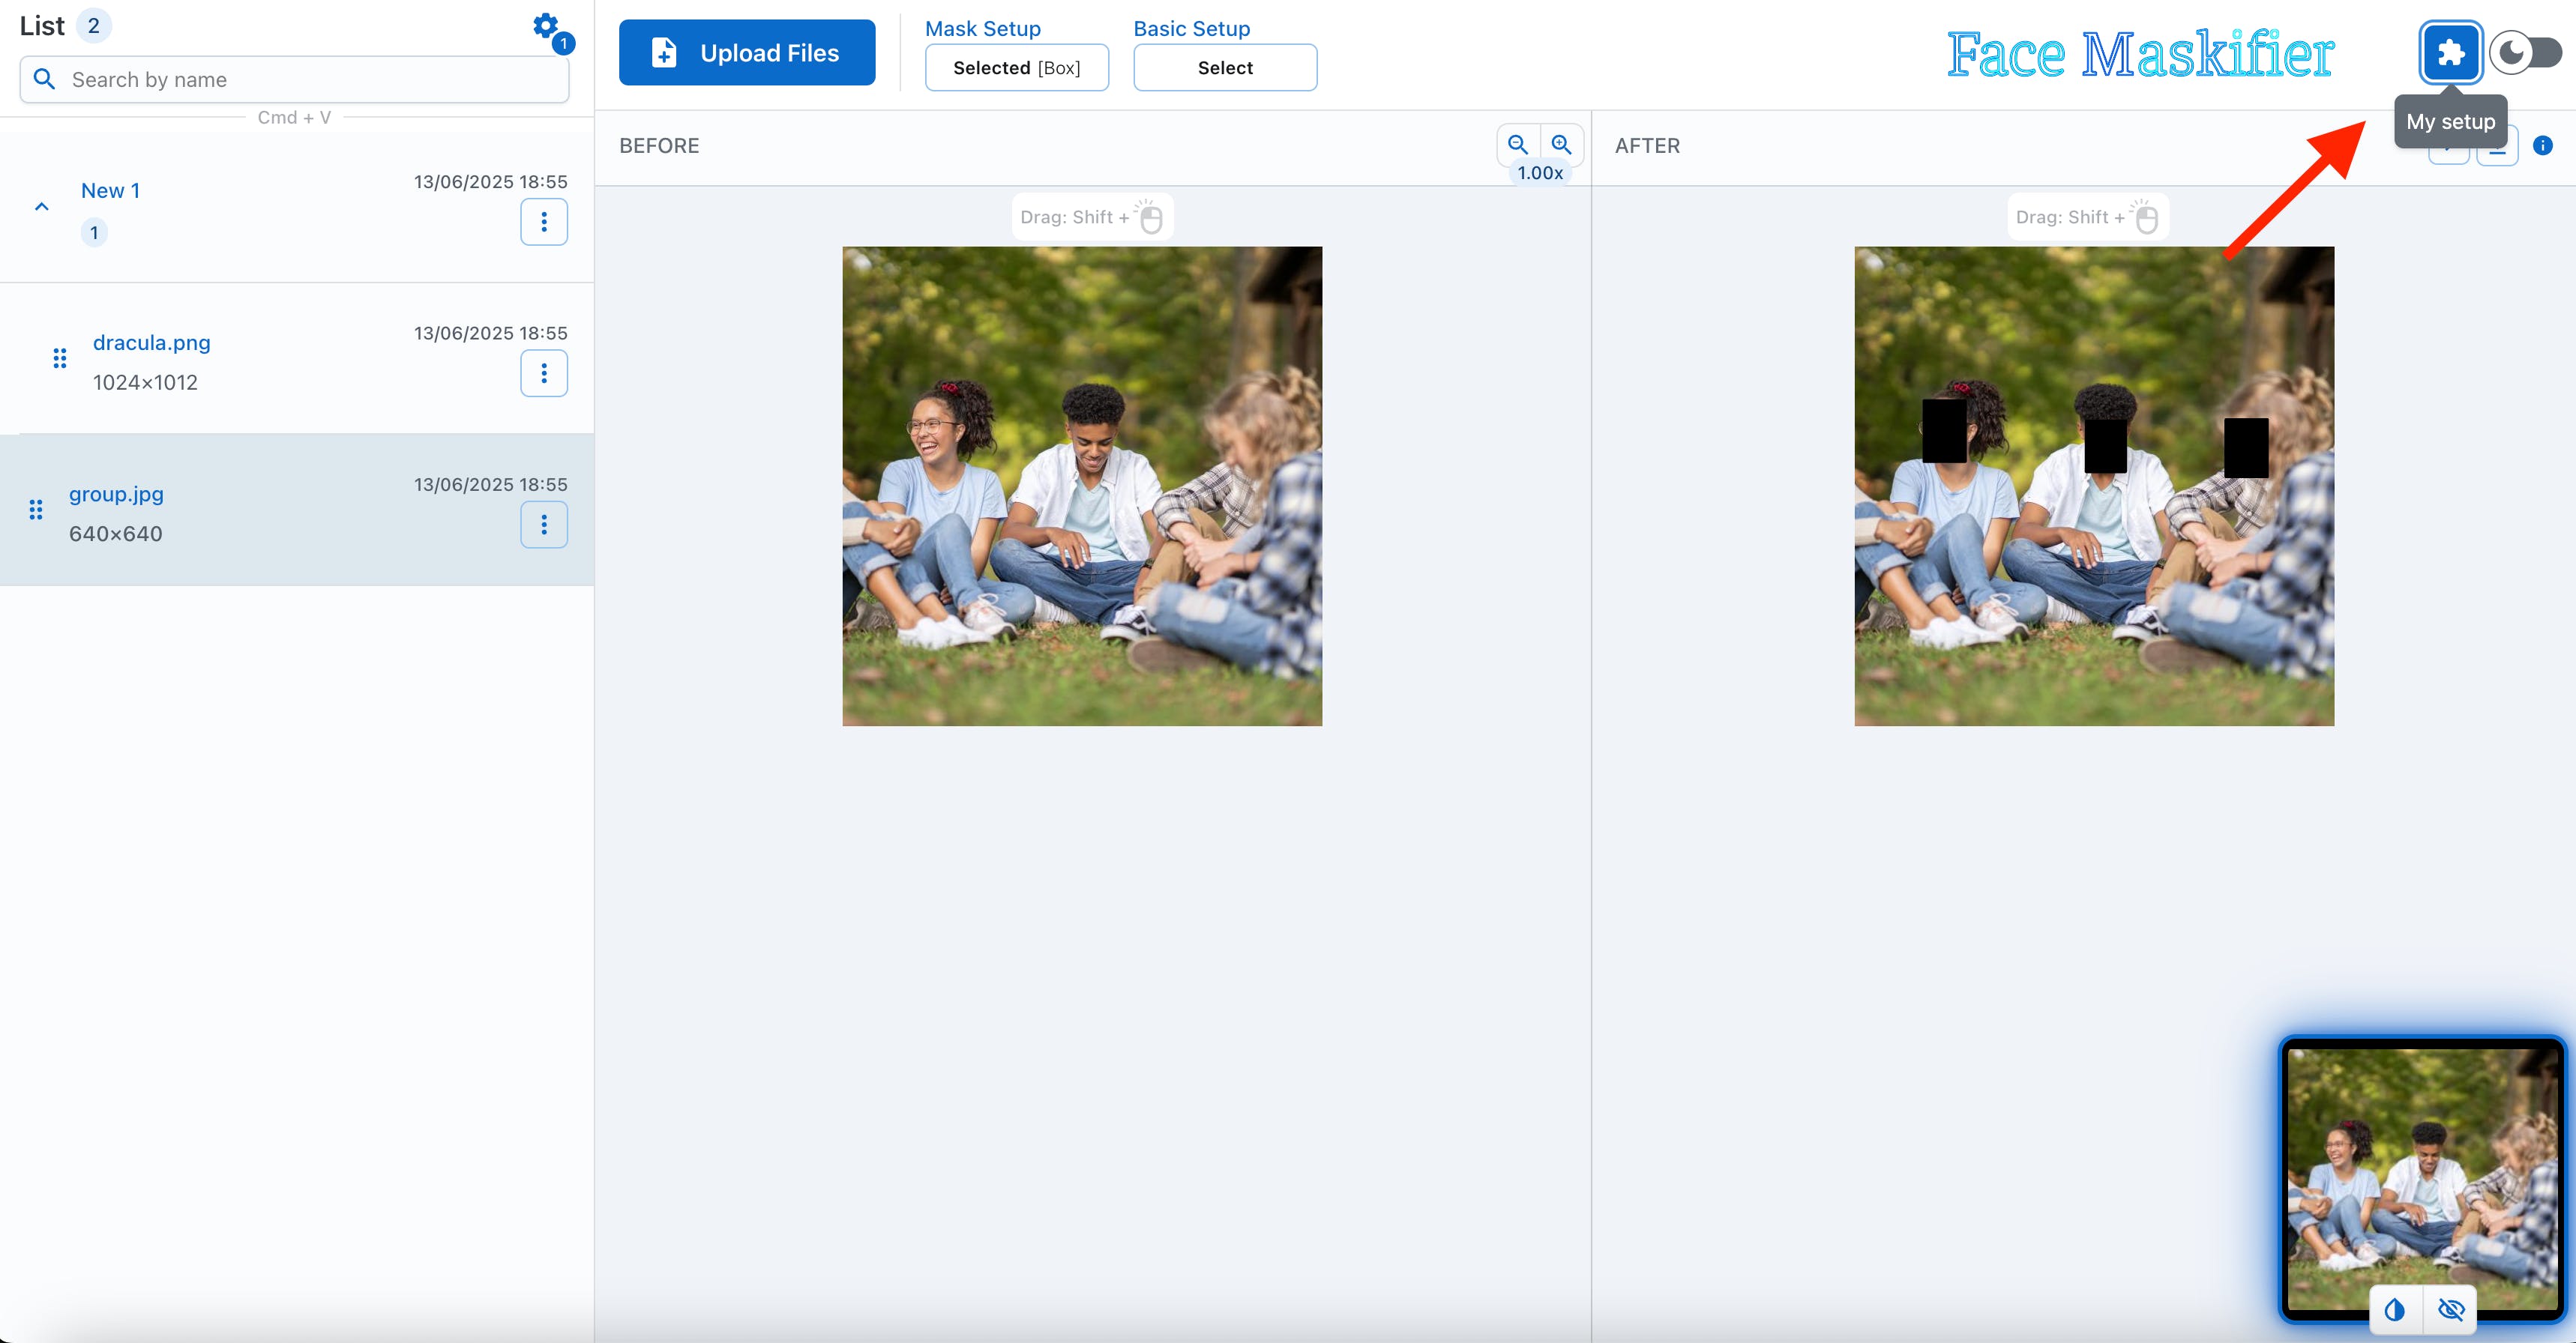Viewport: 2576px width, 1343px height.
Task: Click the Upload Files button
Action: point(747,53)
